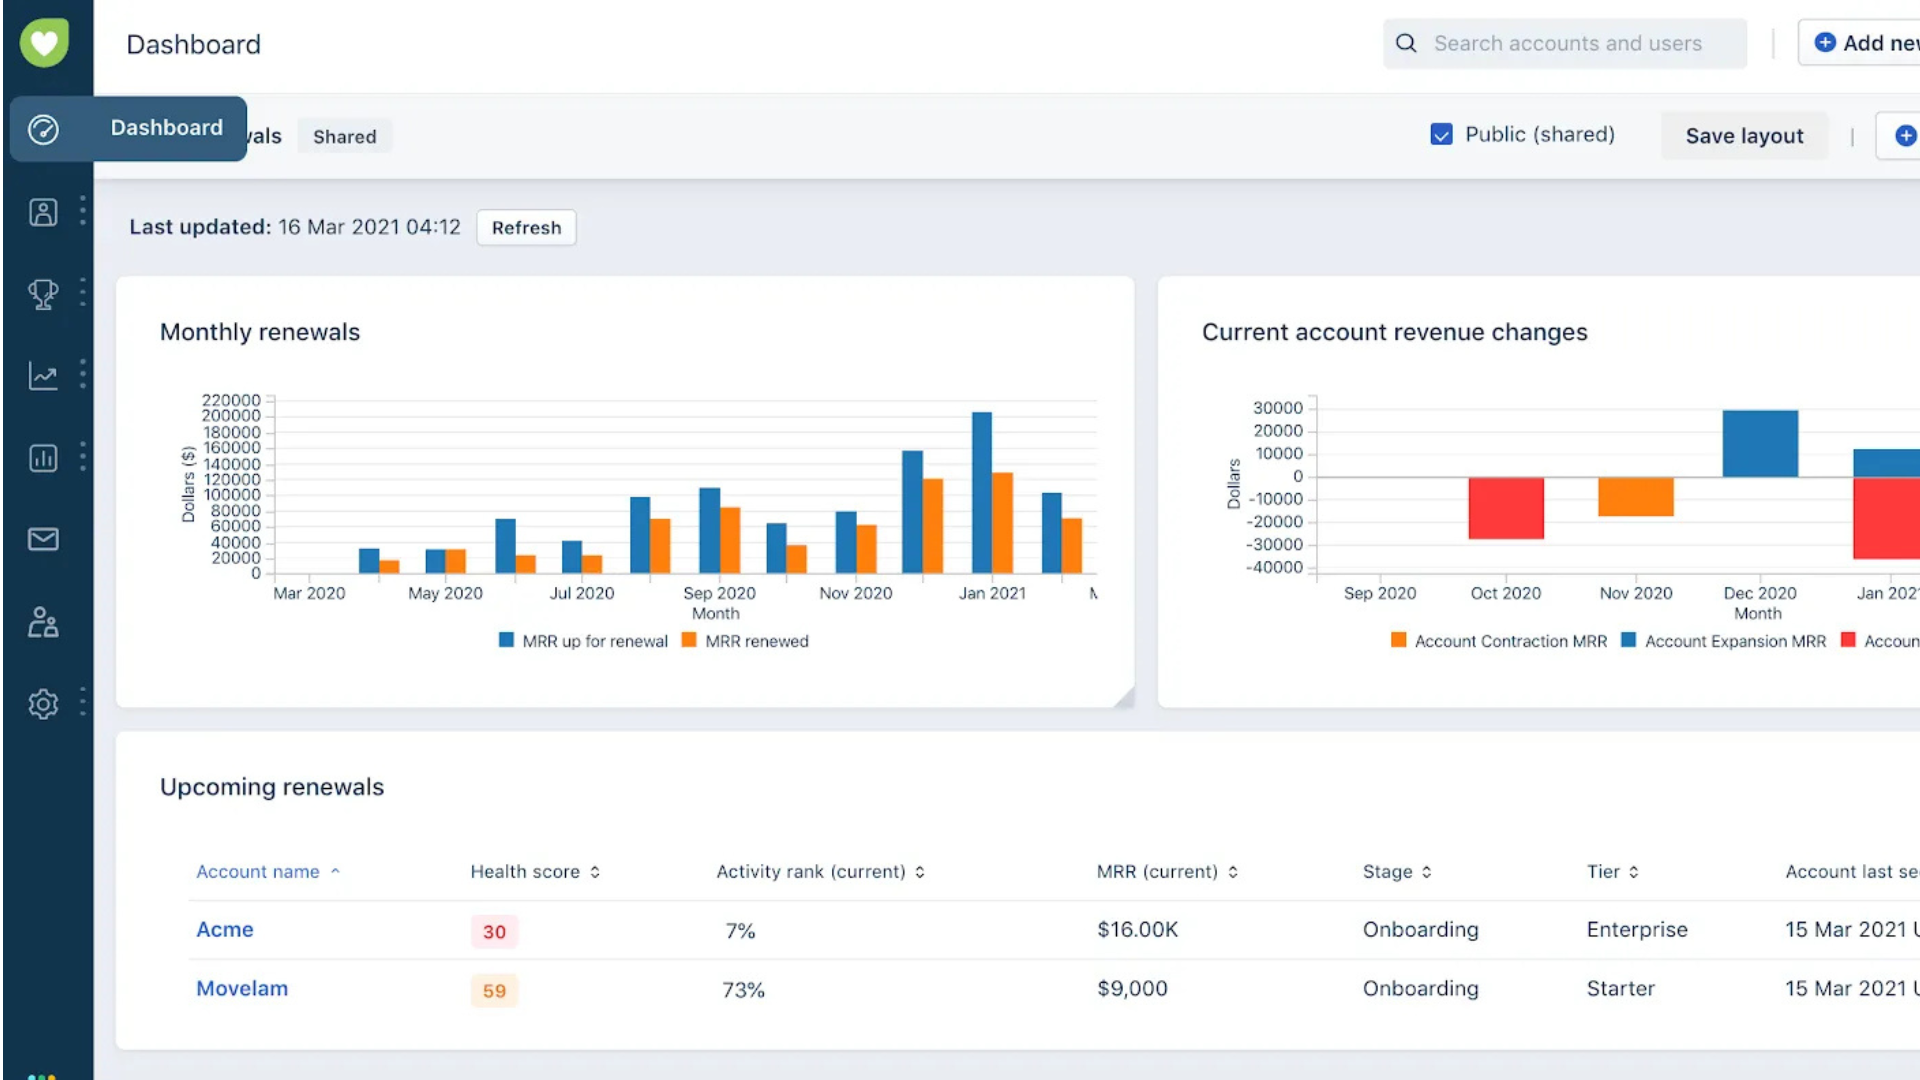The image size is (1920, 1080).
Task: Open the accounts icon in sidebar
Action: [x=43, y=212]
